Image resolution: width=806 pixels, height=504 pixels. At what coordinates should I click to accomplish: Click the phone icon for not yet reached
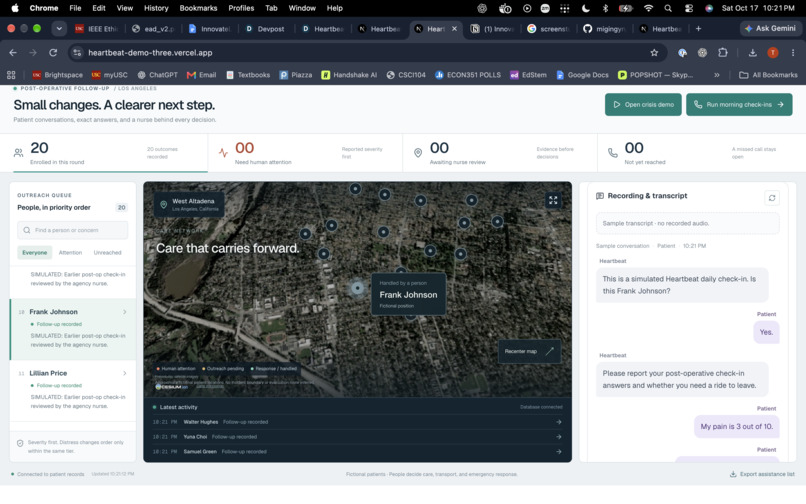point(613,153)
